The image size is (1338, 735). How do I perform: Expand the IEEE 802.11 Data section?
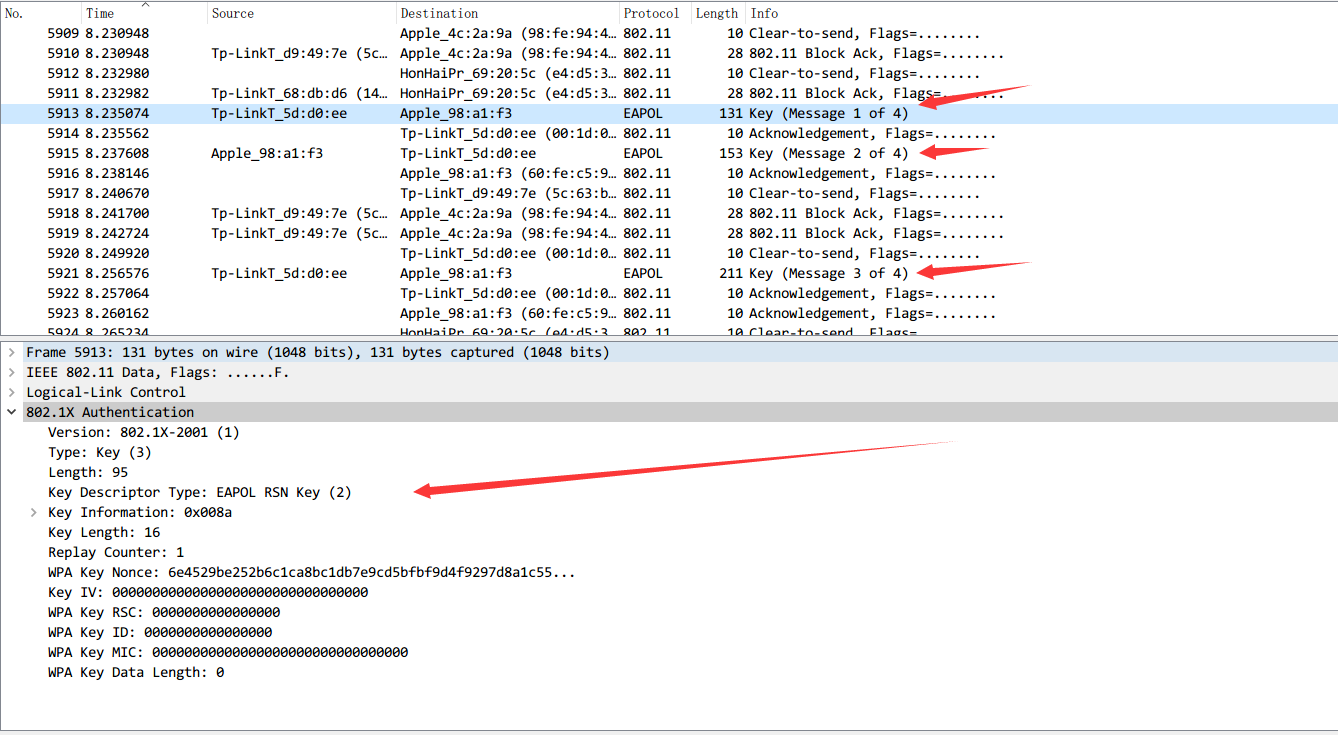point(11,372)
